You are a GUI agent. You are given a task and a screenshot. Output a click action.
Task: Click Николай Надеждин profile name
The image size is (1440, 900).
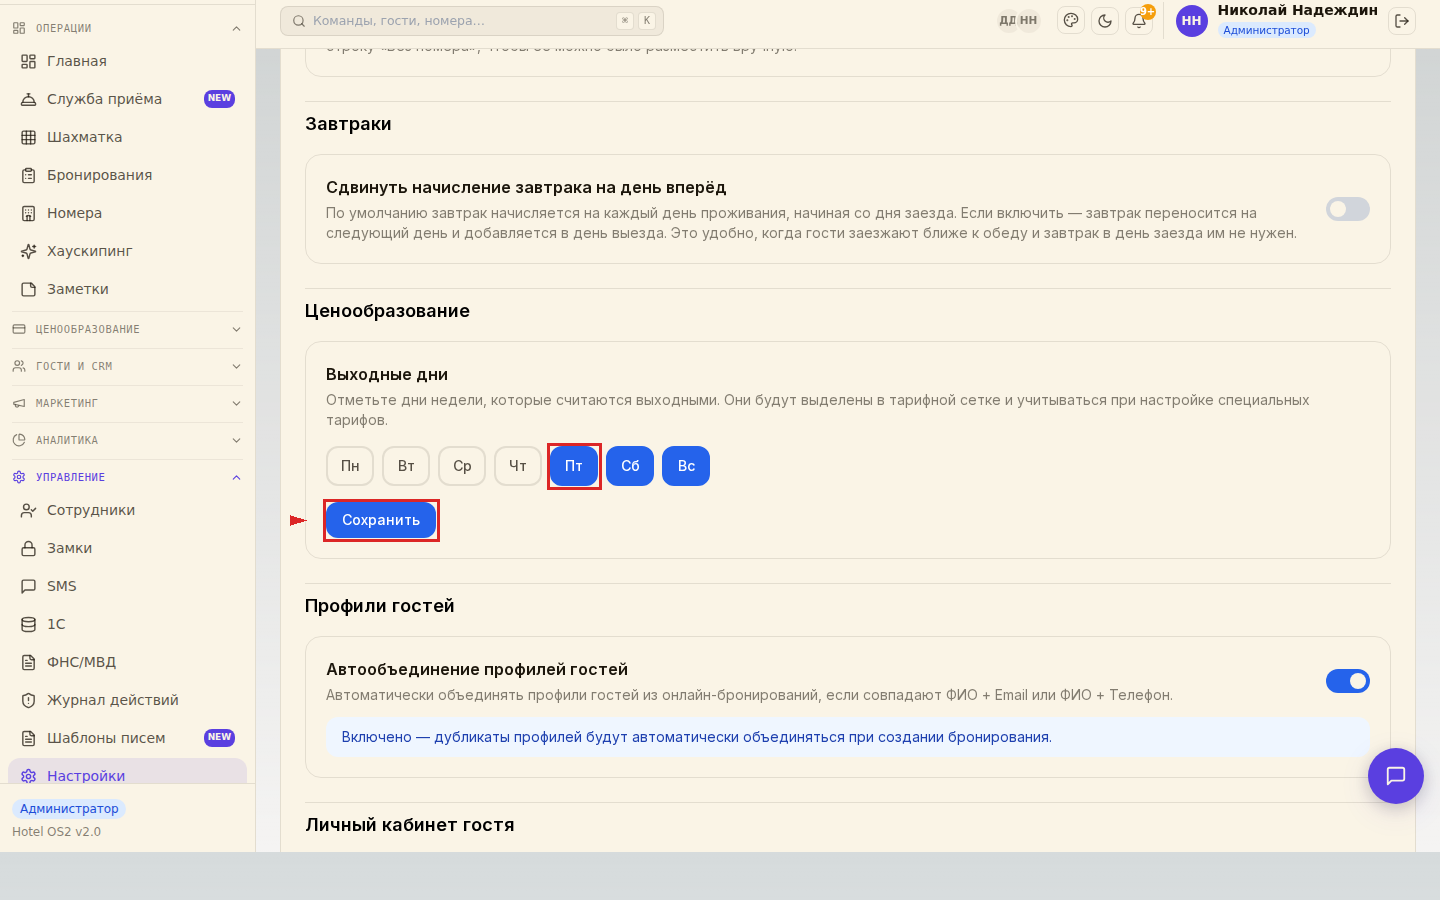[x=1297, y=10]
